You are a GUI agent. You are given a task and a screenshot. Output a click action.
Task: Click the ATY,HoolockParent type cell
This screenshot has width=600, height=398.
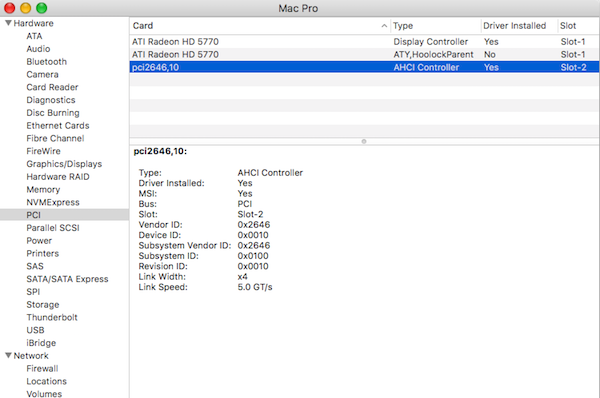pos(433,54)
